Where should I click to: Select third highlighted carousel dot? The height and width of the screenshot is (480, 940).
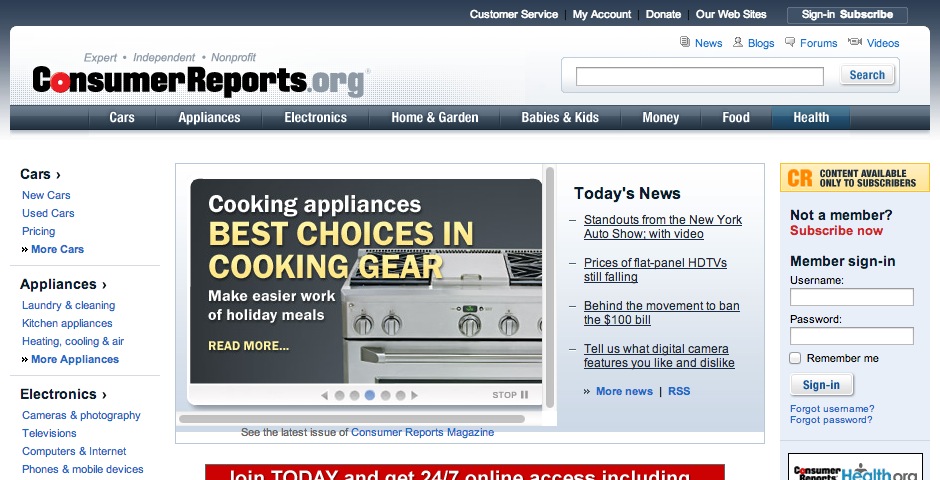[x=370, y=395]
